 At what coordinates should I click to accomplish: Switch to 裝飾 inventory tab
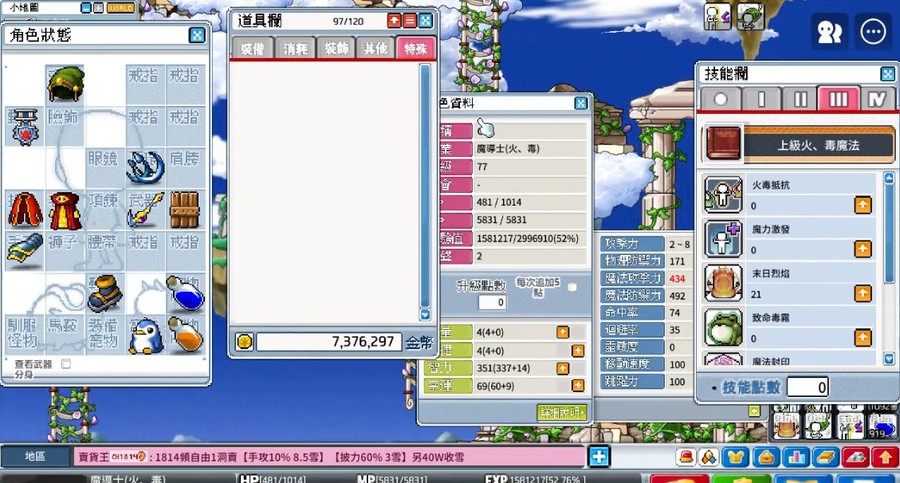pyautogui.click(x=336, y=49)
